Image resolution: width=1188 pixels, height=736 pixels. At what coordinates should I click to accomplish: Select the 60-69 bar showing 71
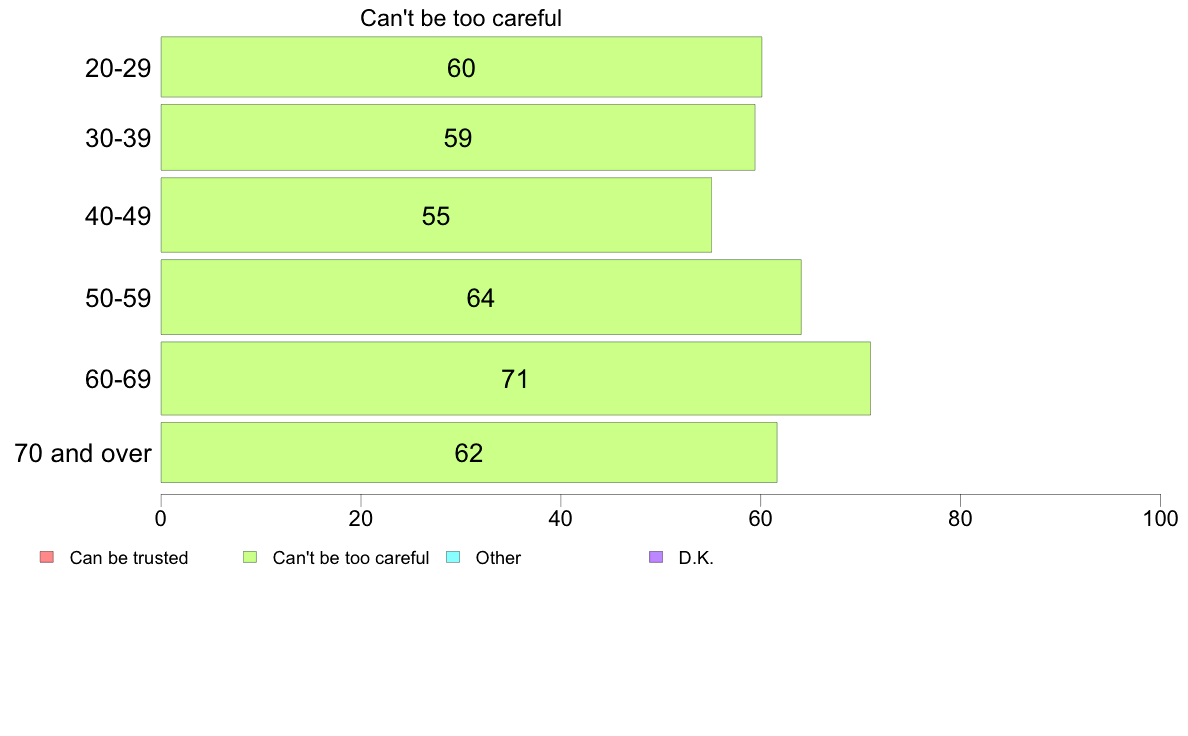515,378
